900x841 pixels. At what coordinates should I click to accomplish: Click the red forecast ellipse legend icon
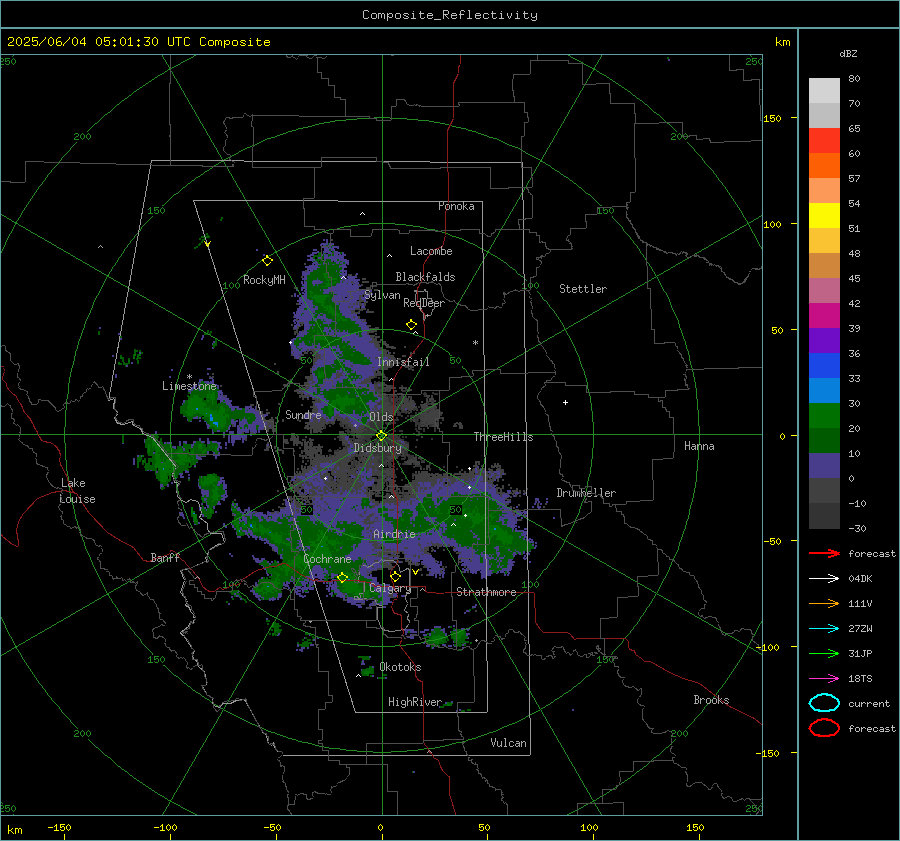pyautogui.click(x=824, y=728)
